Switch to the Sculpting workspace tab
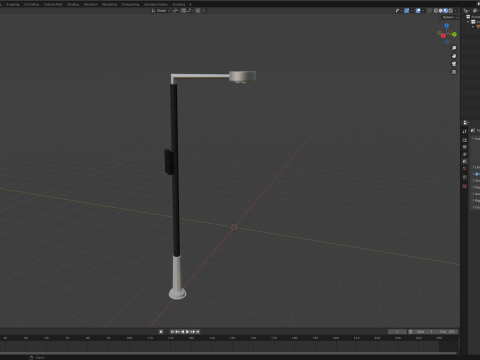480x360 pixels. [13, 4]
